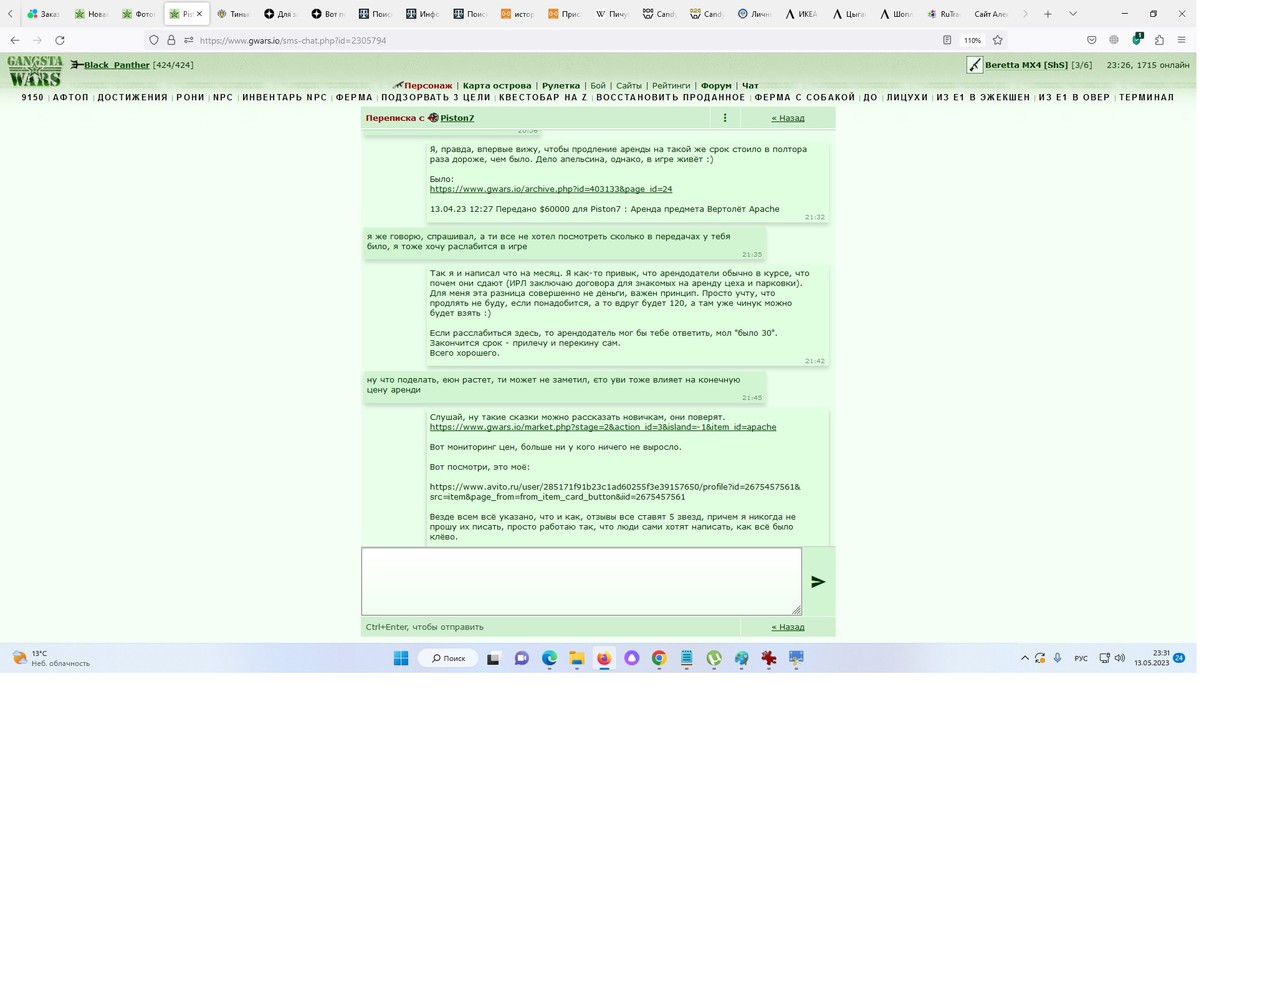Click КВЕСТОБАР НА Z shortcut link
The width and height of the screenshot is (1280, 998).
tap(543, 98)
